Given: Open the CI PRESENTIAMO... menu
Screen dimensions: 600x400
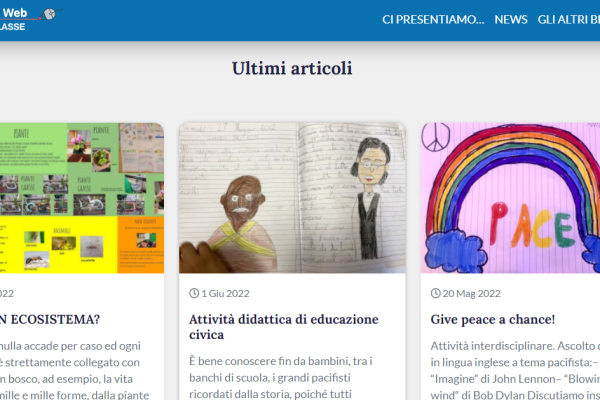Looking at the screenshot, I should 433,20.
